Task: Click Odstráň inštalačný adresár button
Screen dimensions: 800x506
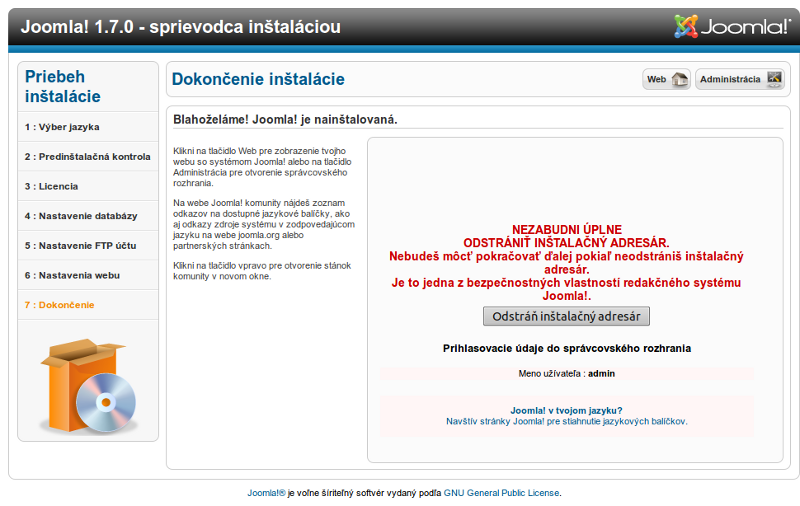Action: coord(566,316)
